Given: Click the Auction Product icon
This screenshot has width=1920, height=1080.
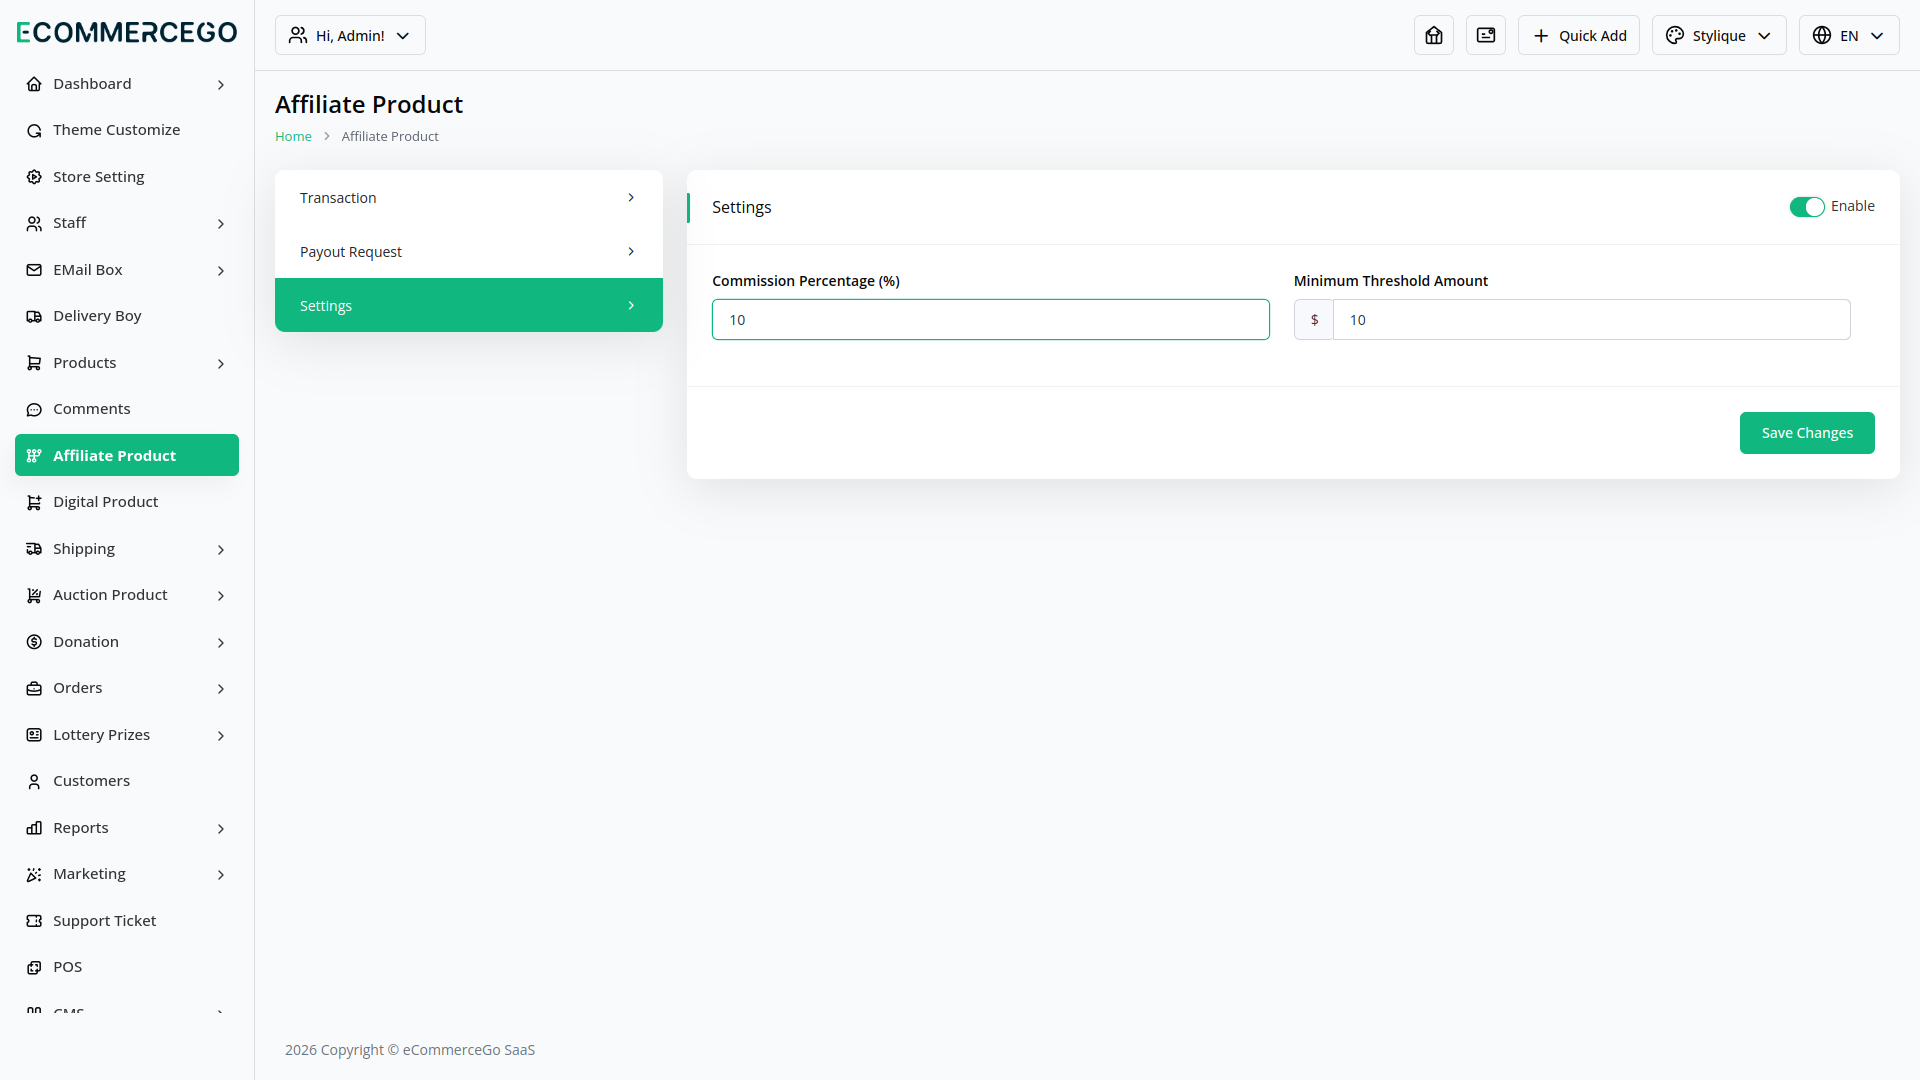Looking at the screenshot, I should [x=34, y=596].
